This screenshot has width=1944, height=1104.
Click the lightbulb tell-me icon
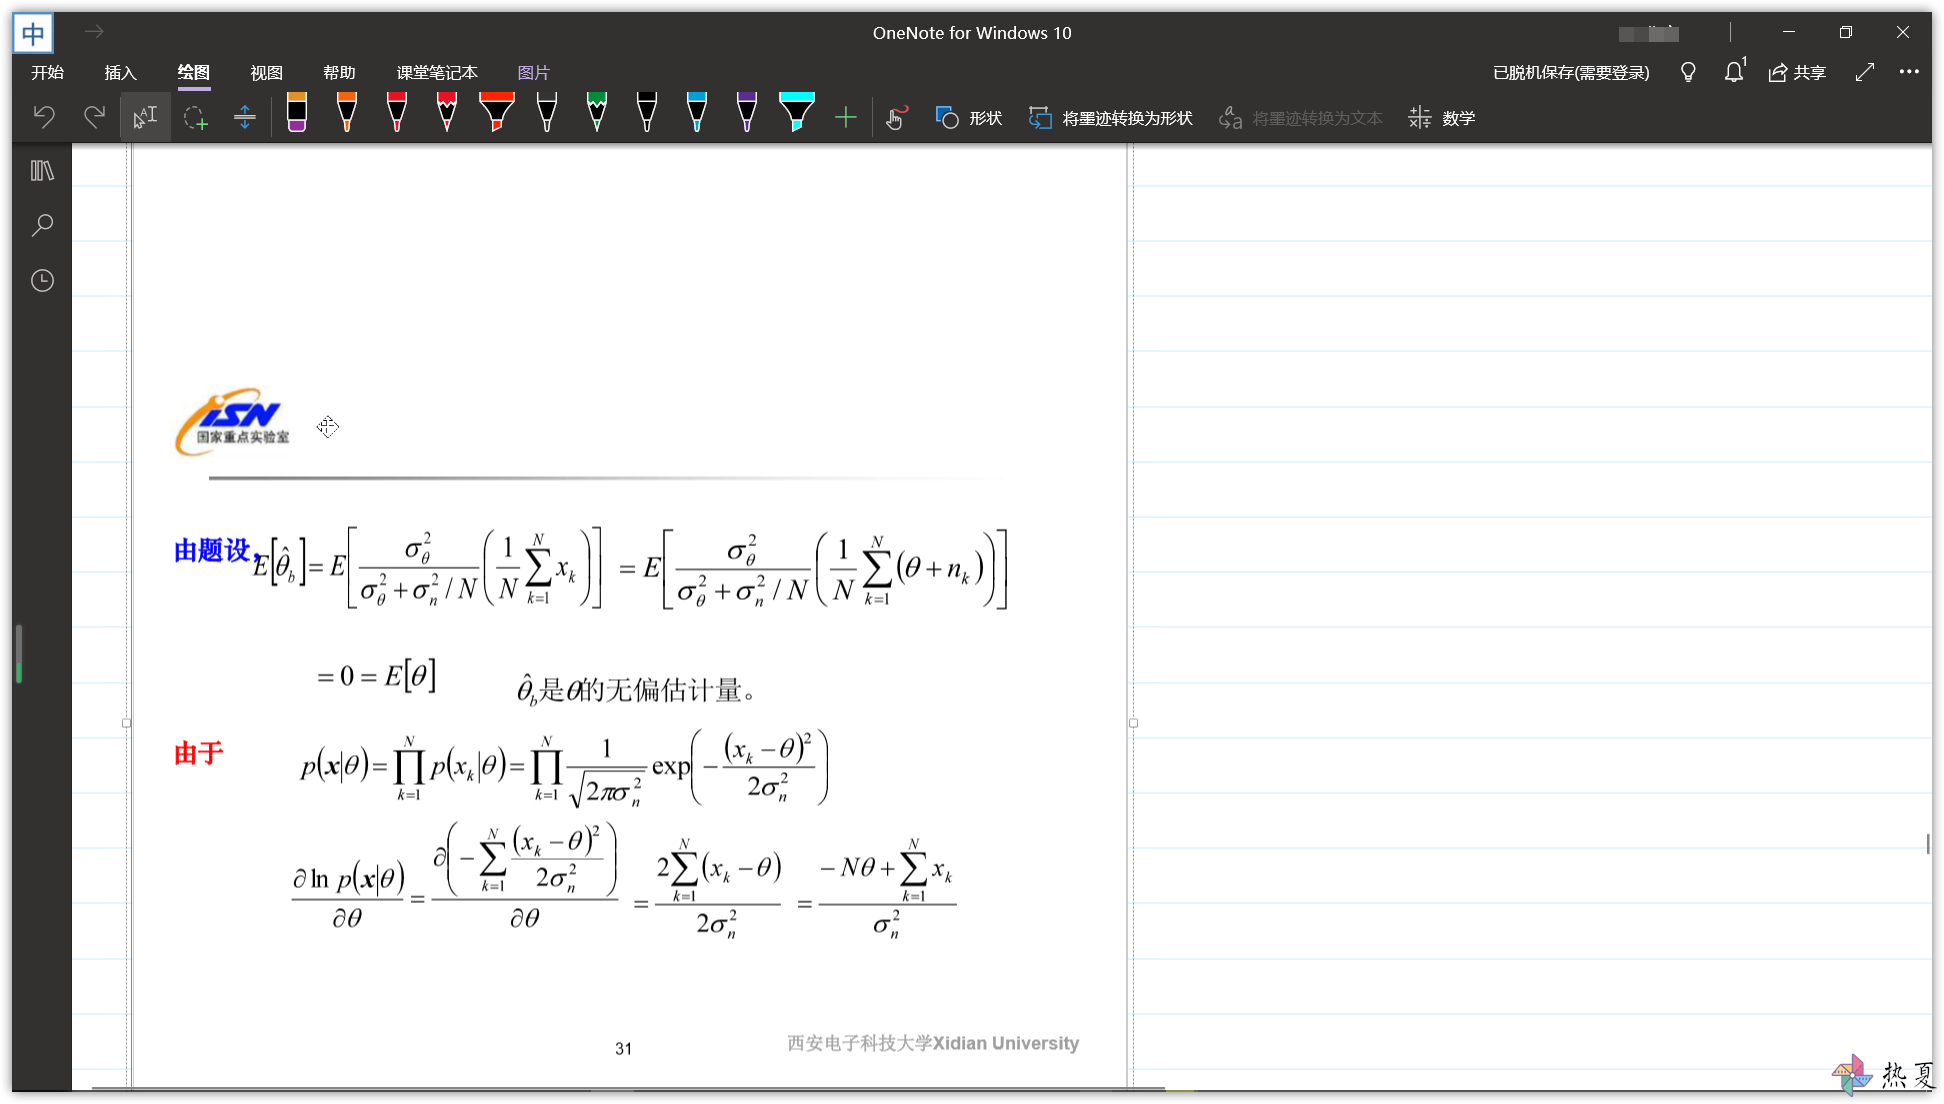[1688, 72]
